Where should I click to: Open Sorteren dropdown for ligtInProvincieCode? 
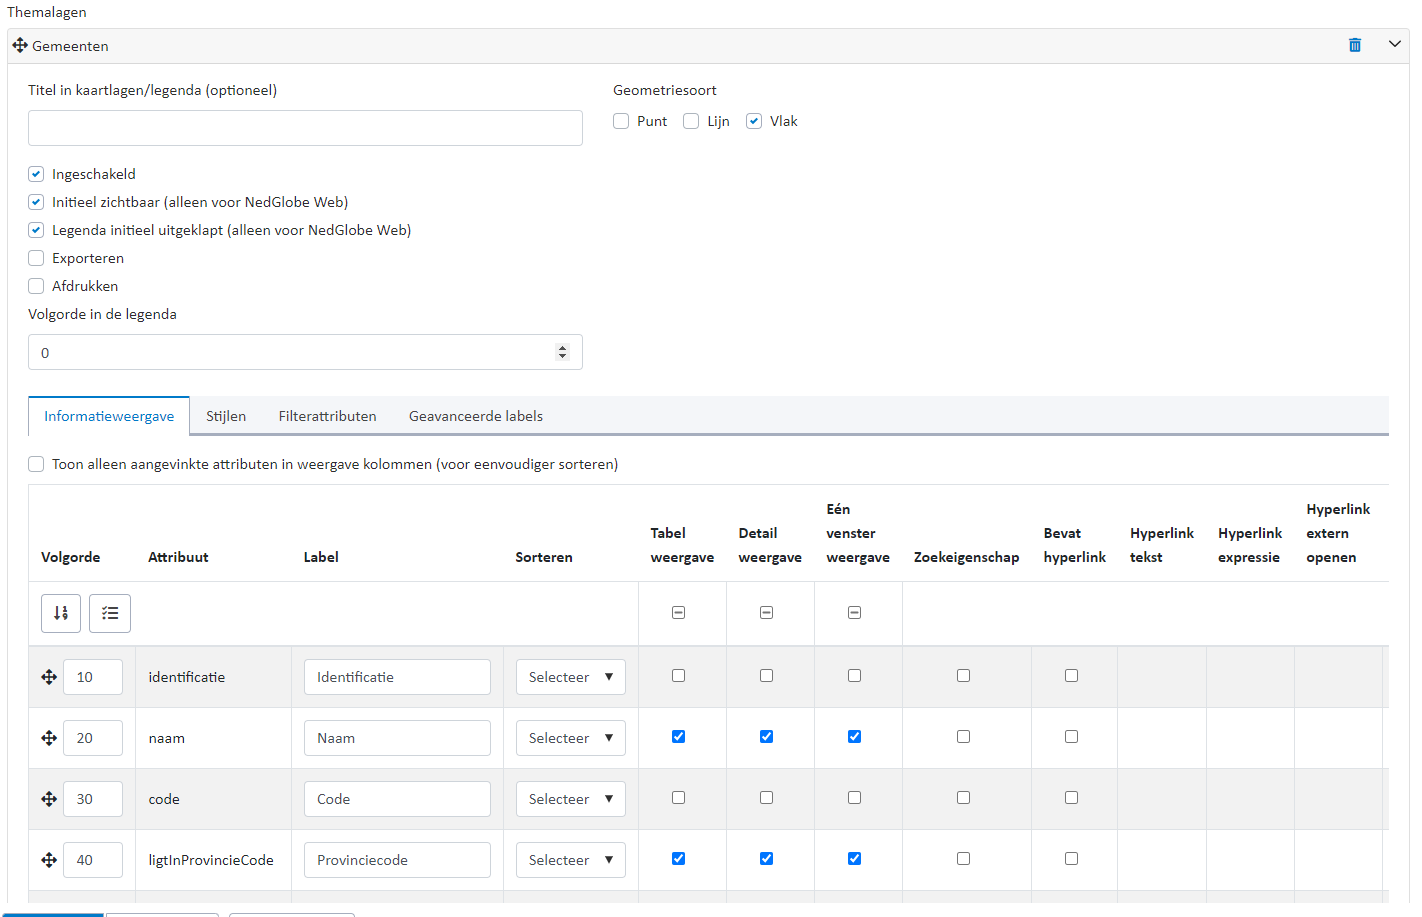571,860
